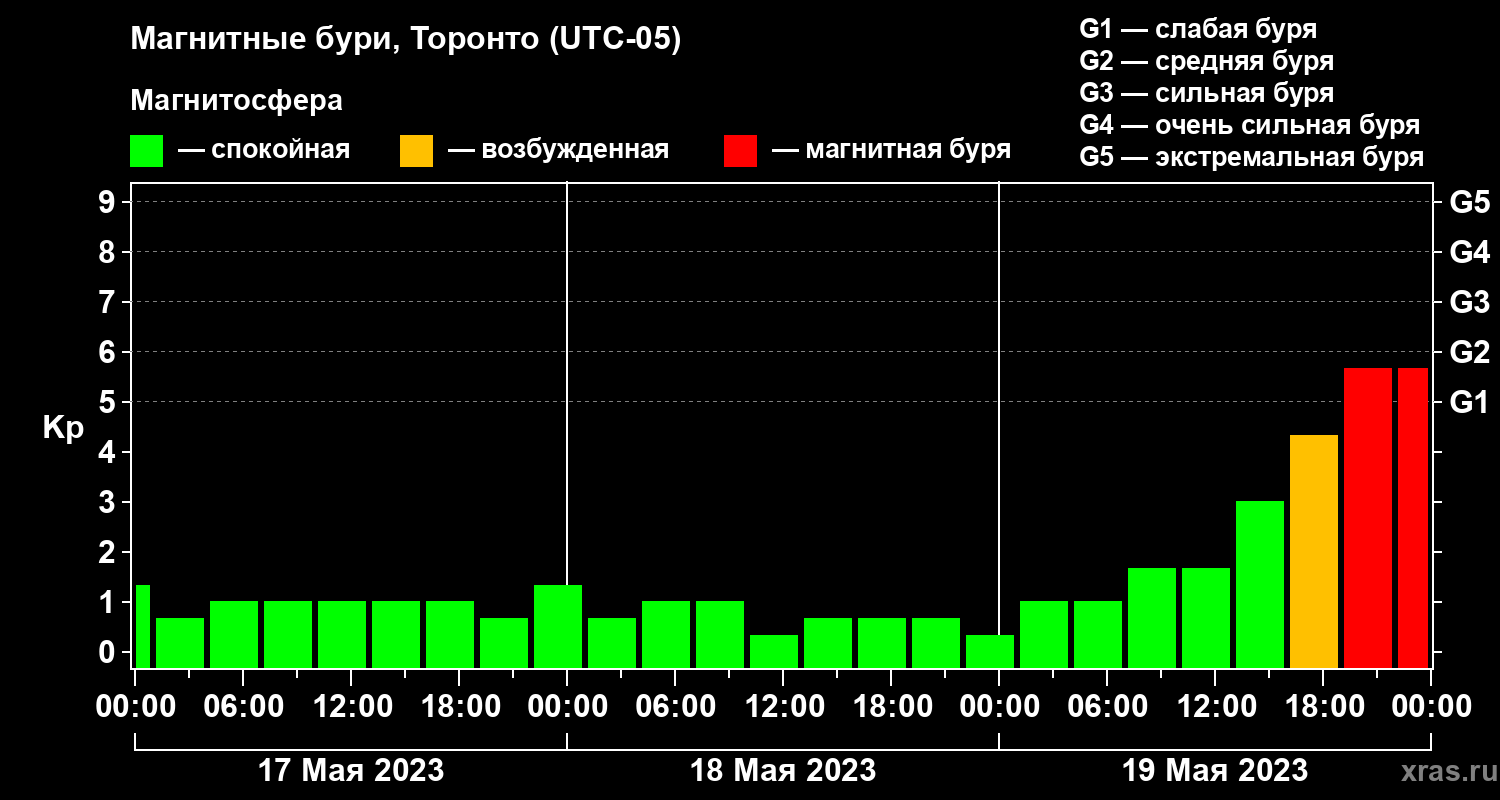
Task: Click the 'G3 — сильная буря' legend line
Action: point(1206,93)
